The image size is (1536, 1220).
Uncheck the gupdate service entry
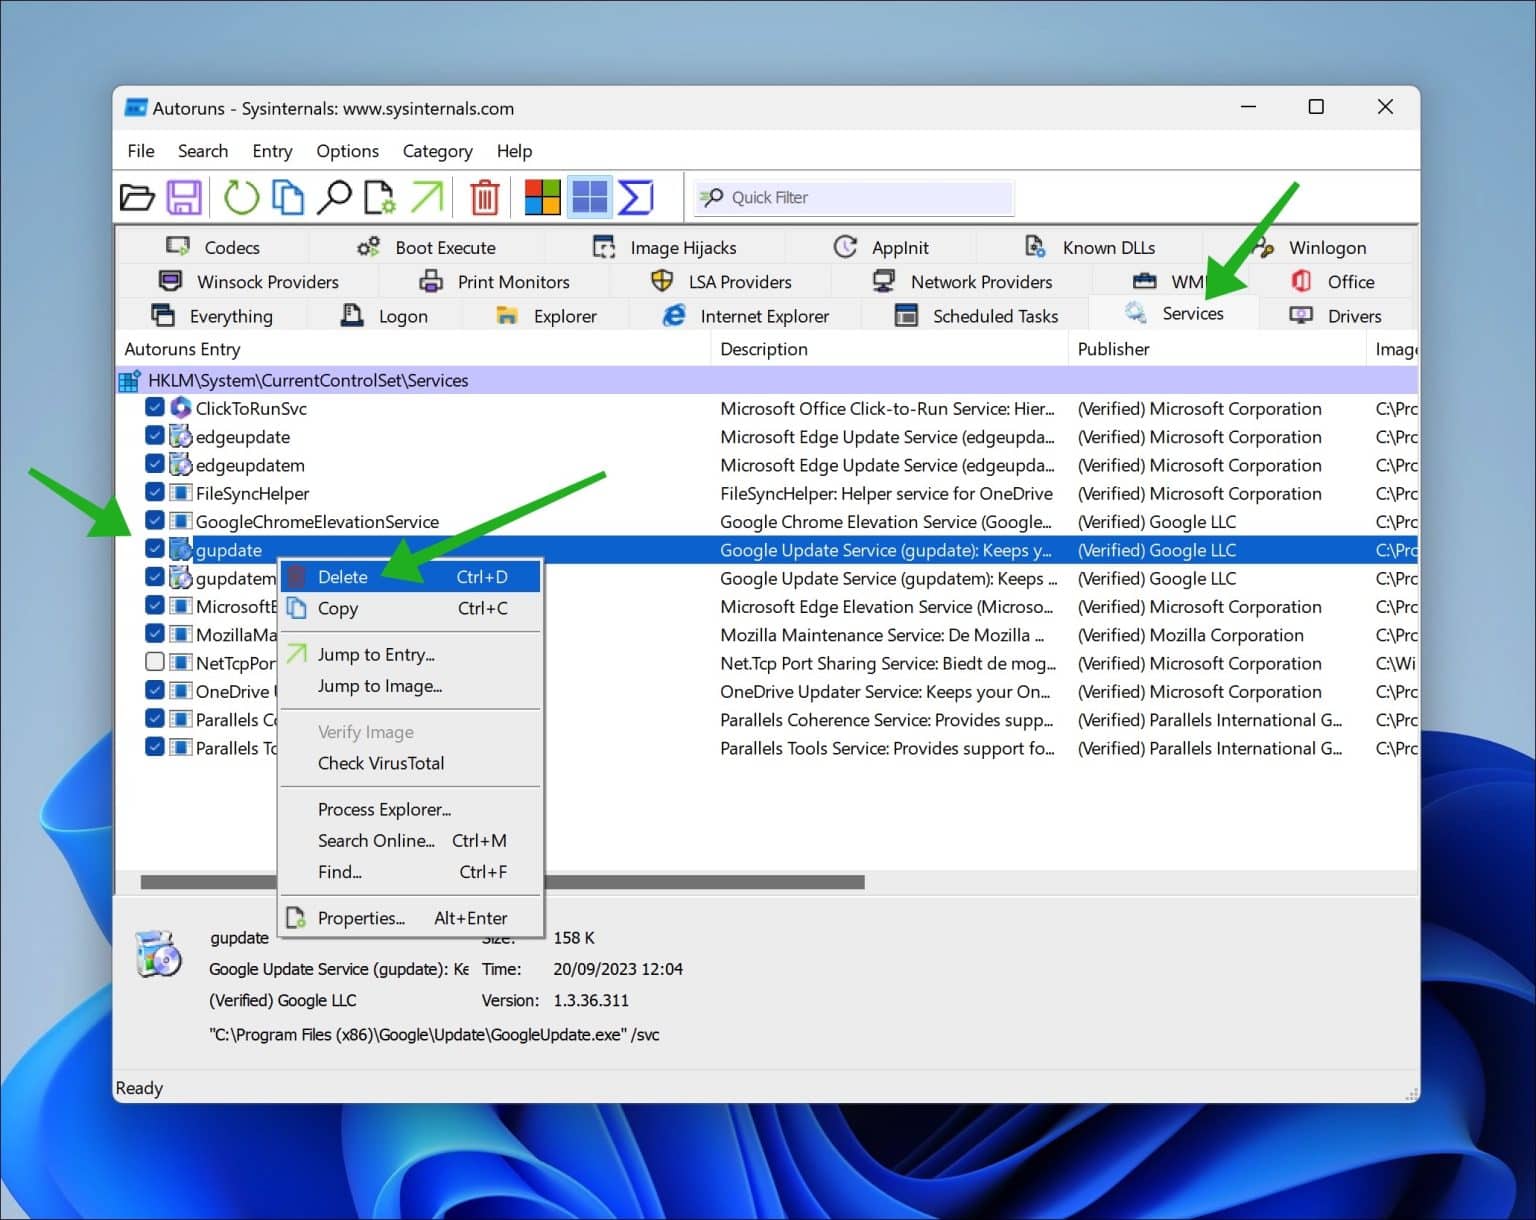coord(155,548)
